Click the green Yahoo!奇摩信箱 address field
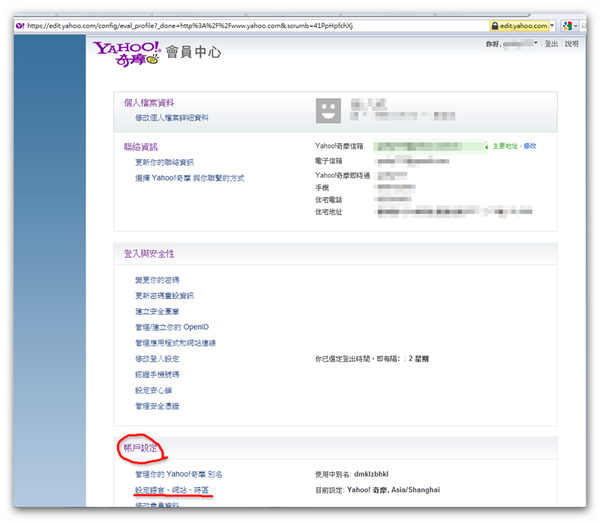Viewport: 600px width, 521px height. pos(429,147)
